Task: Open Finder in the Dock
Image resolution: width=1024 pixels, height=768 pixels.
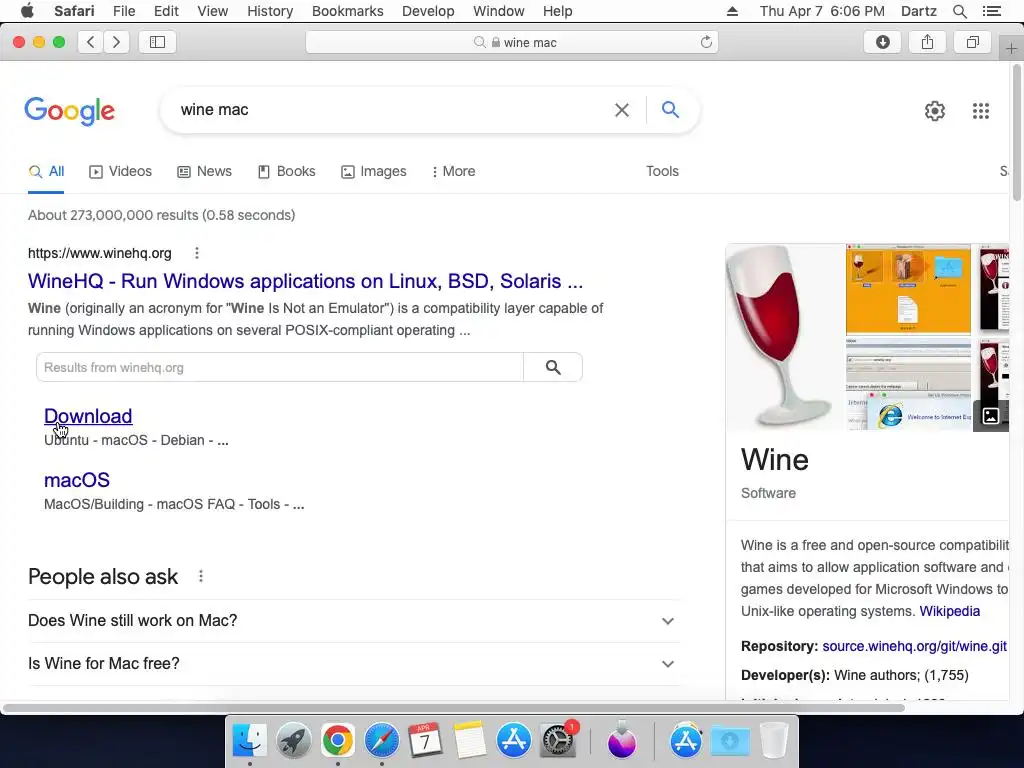Action: coord(249,740)
